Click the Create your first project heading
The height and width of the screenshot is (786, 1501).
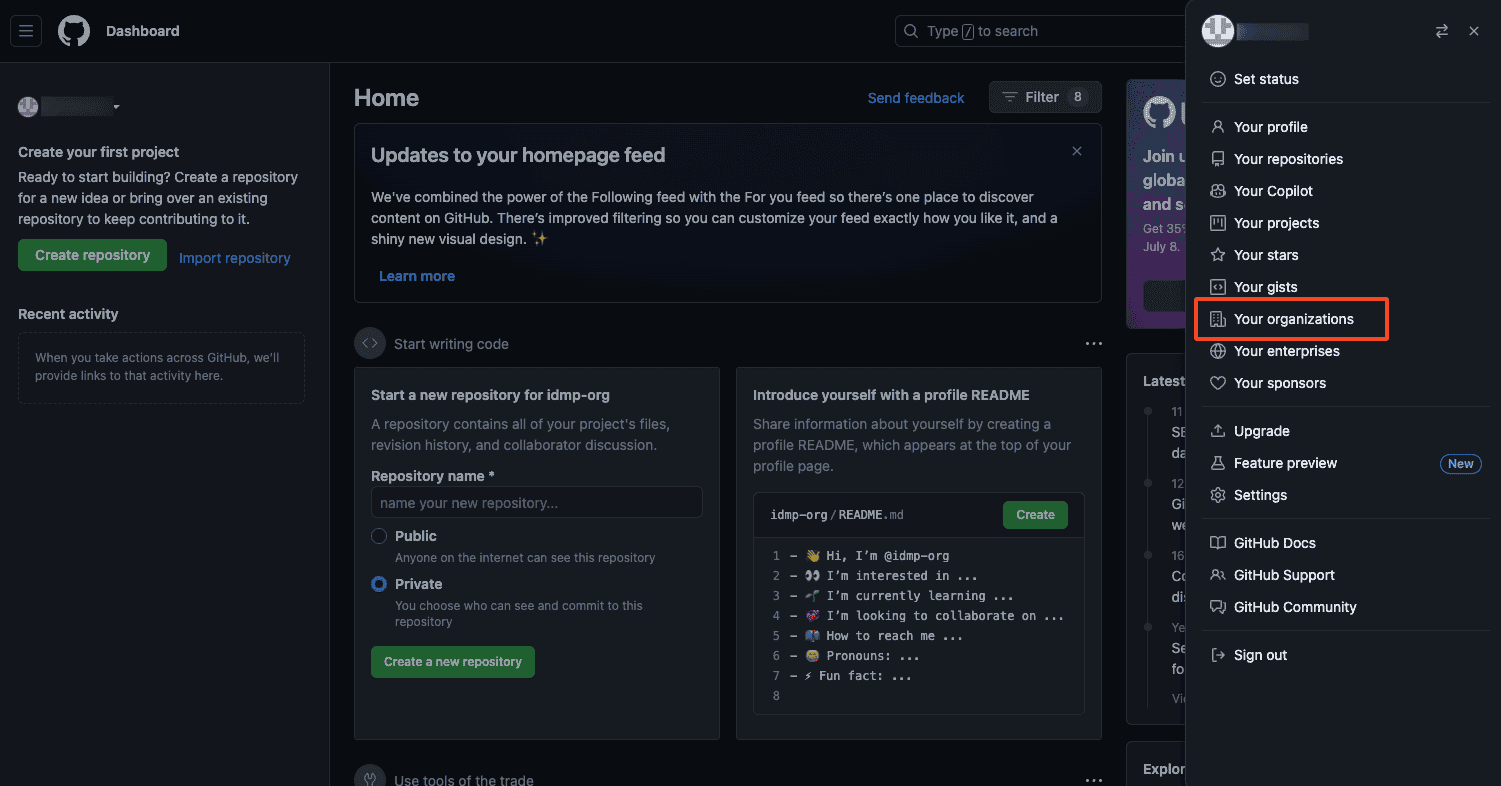(x=99, y=152)
